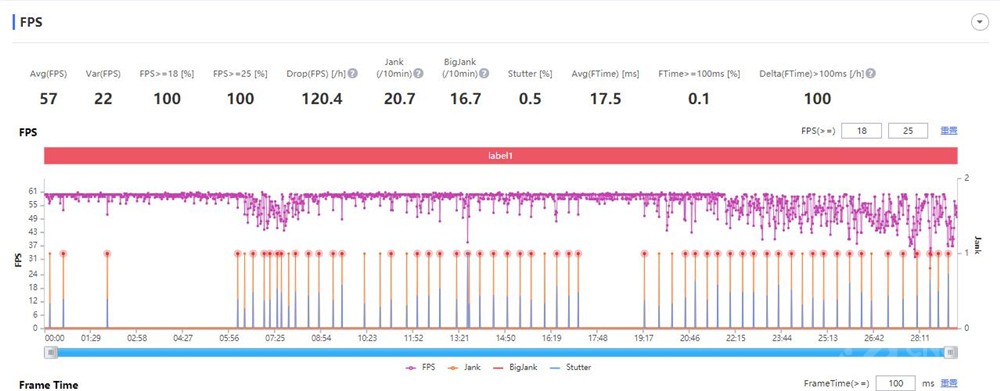
Task: Open the help icon beside Drop(FPS)
Action: [353, 73]
